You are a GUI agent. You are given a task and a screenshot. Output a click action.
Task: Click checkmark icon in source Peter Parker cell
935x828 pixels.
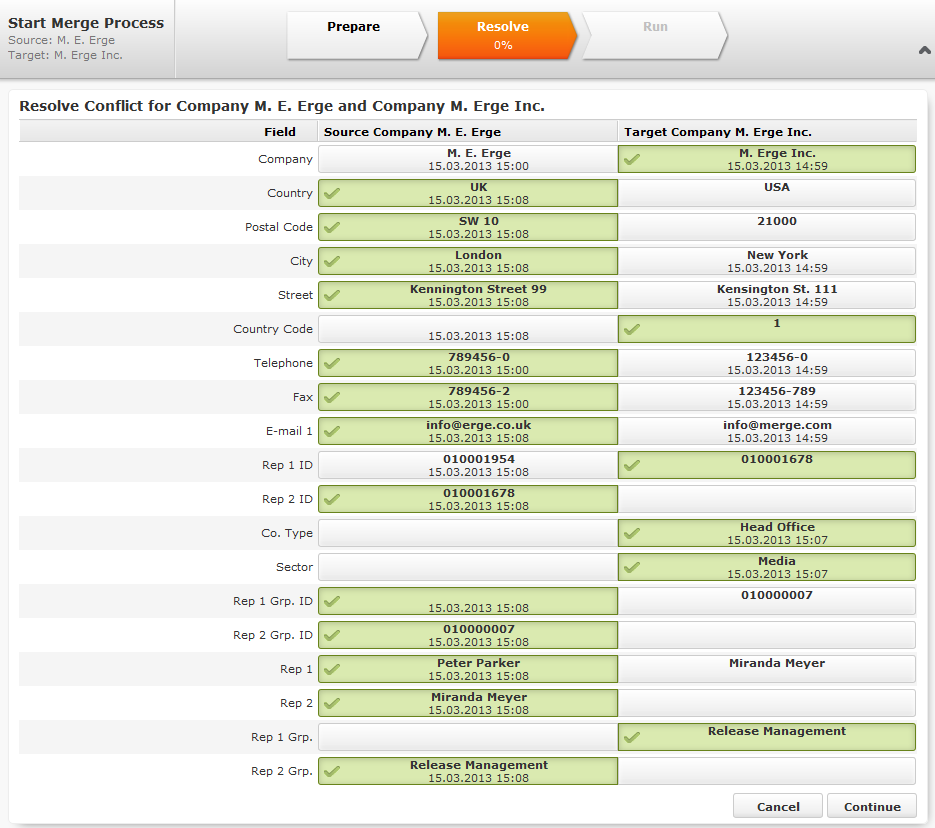pyautogui.click(x=332, y=669)
